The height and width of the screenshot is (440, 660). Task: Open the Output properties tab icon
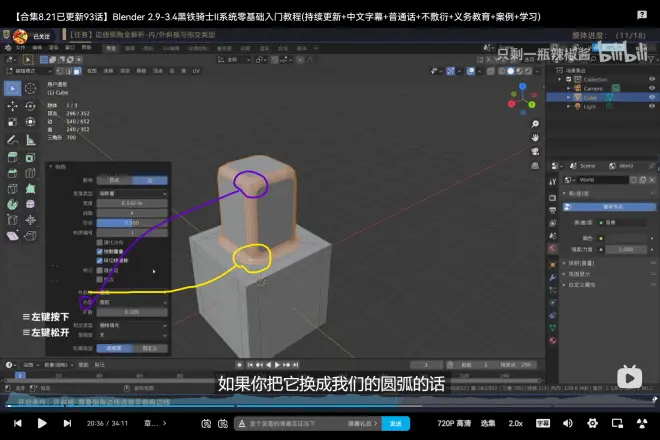552,210
